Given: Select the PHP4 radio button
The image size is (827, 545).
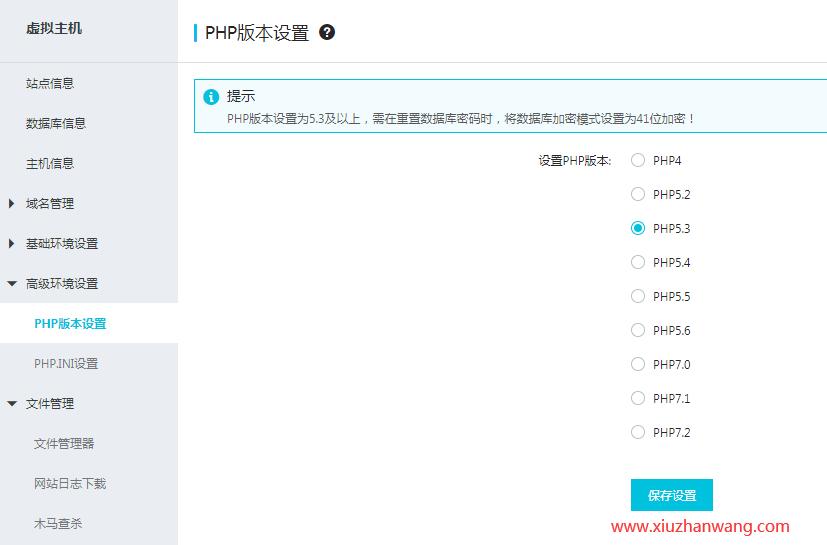Looking at the screenshot, I should tap(638, 160).
